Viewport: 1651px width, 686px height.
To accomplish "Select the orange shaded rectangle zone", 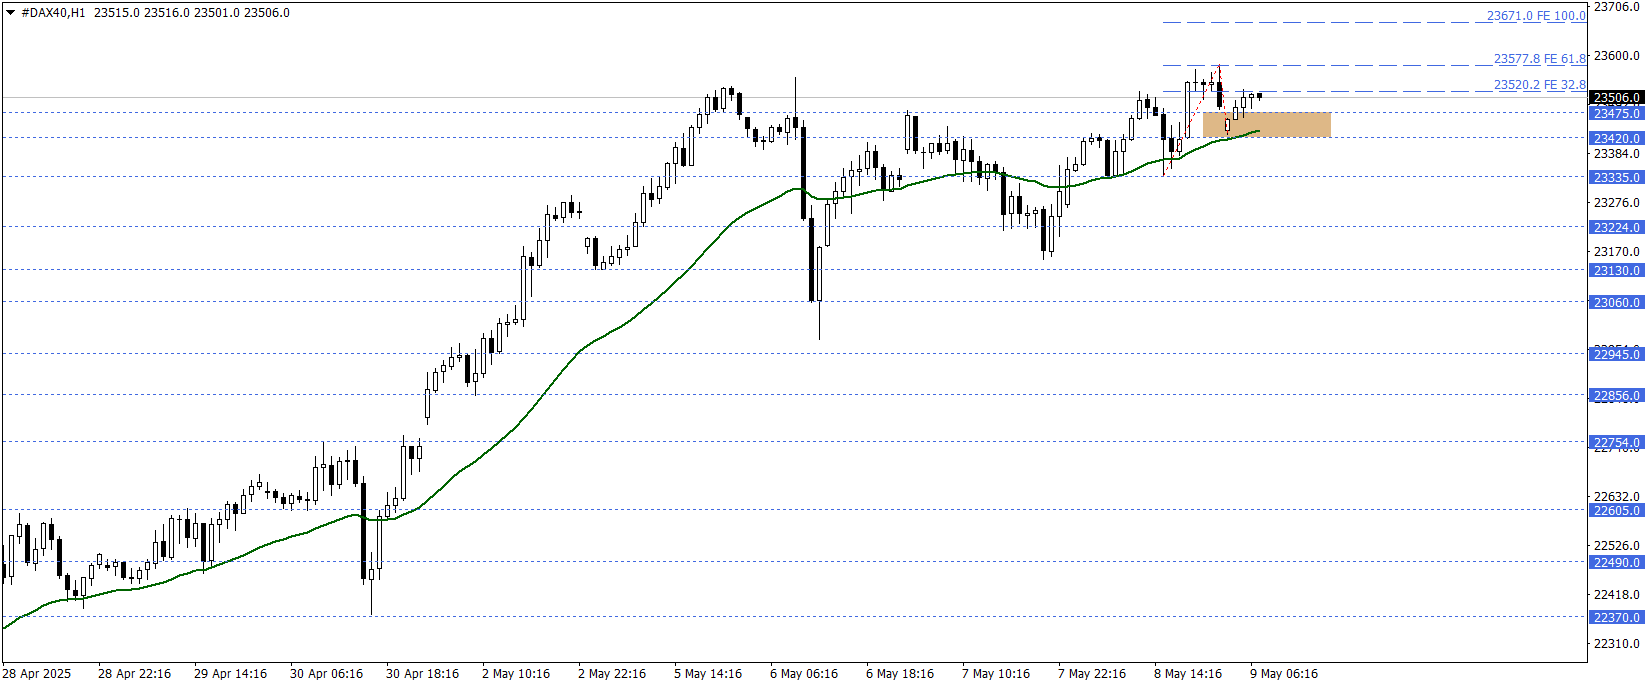I will (x=1267, y=125).
